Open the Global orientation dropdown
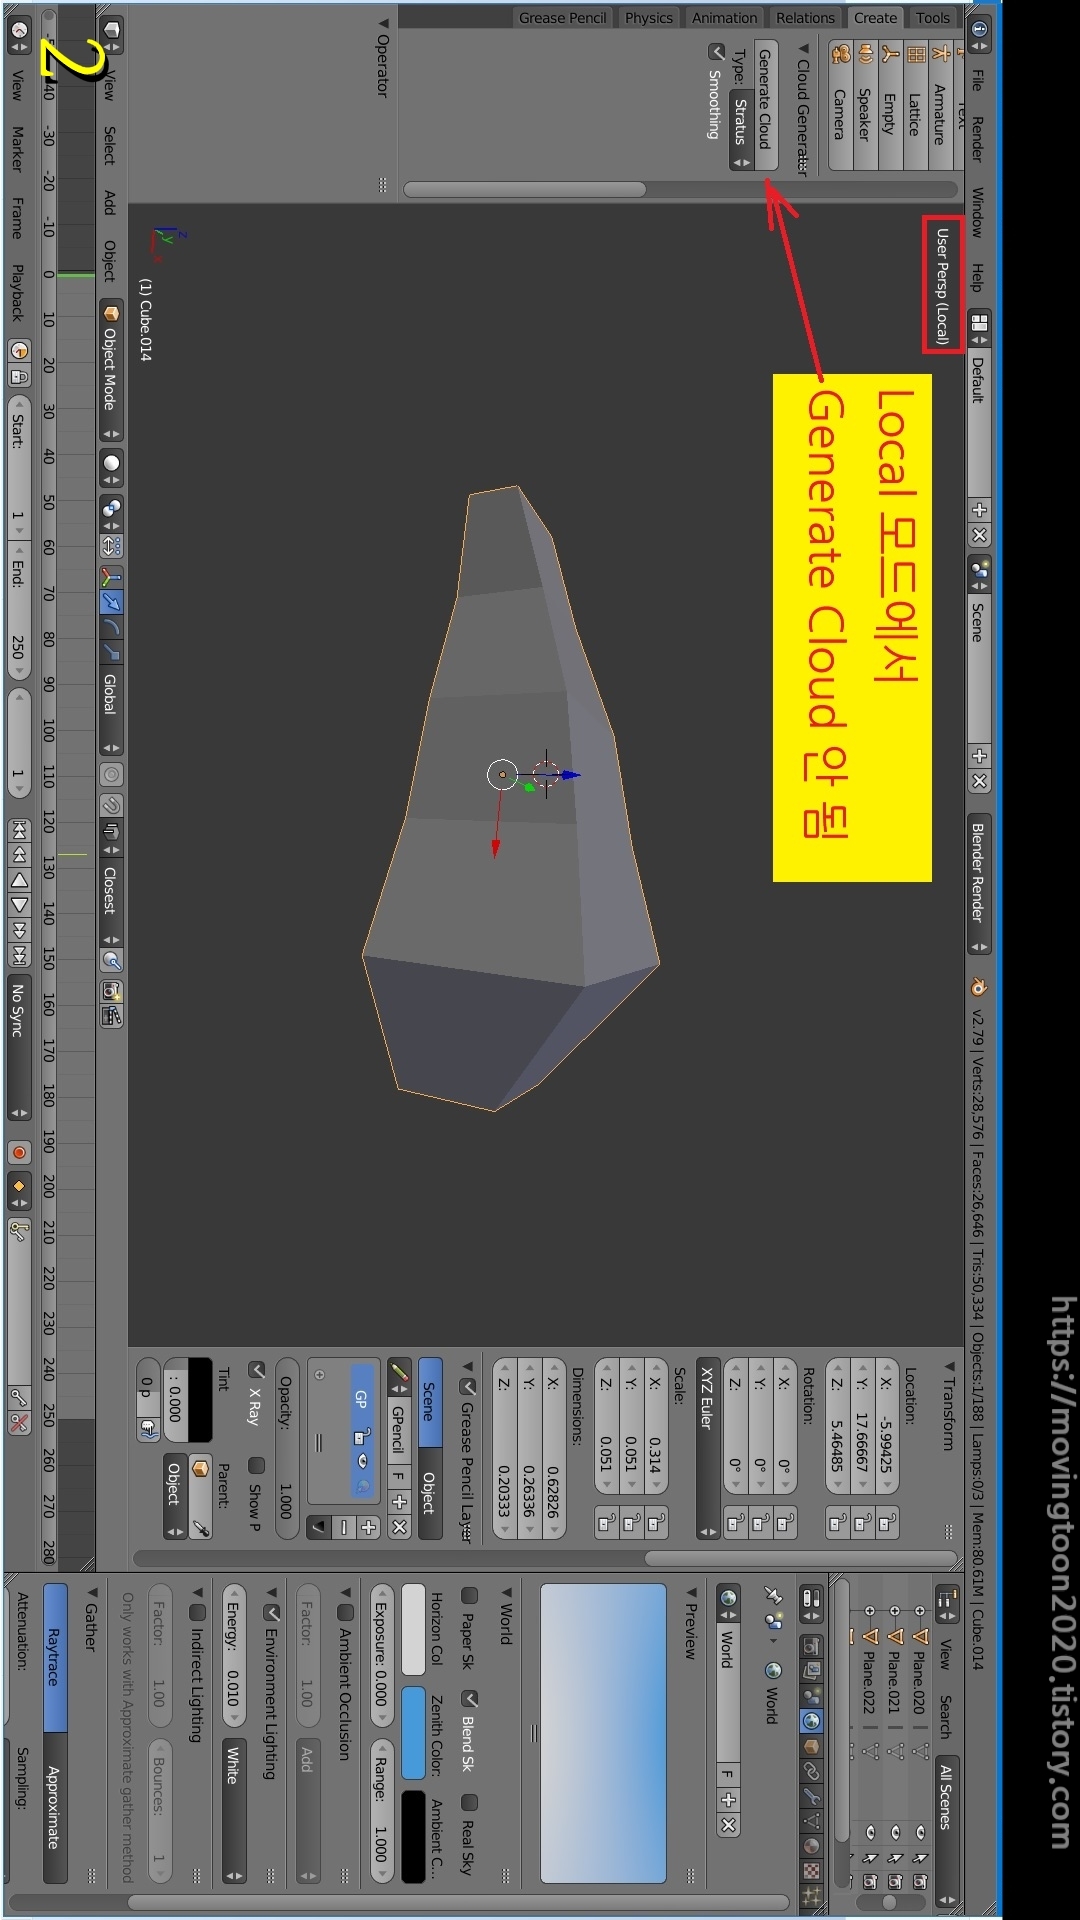The height and width of the screenshot is (1920, 1080). coord(110,710)
